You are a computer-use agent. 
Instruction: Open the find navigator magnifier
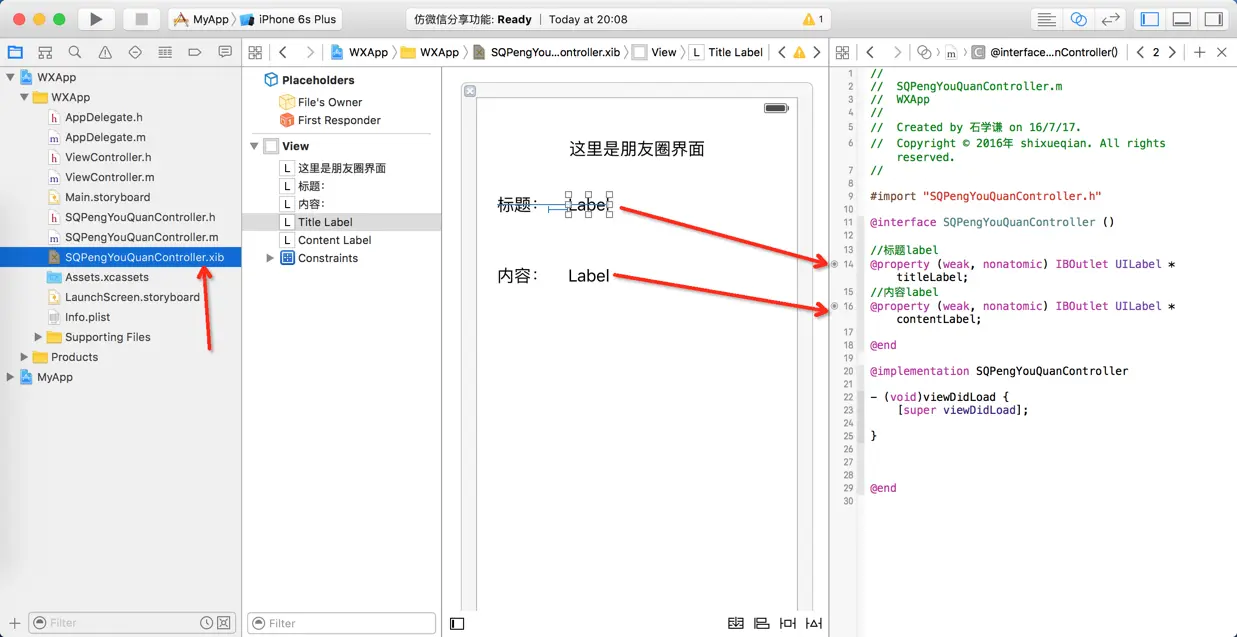[75, 53]
